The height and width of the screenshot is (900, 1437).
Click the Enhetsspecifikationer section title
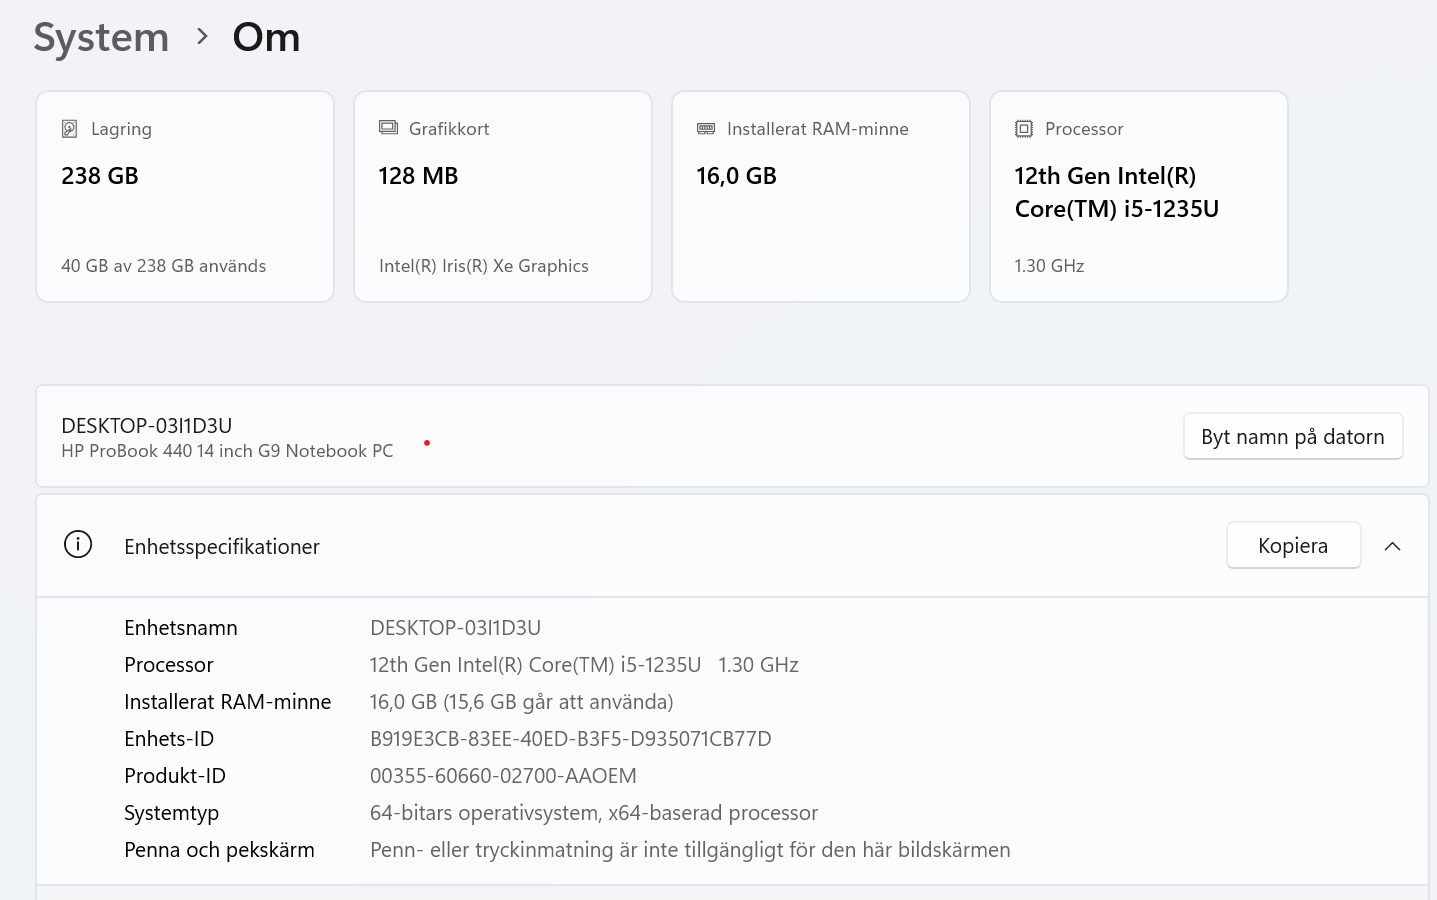(x=222, y=547)
